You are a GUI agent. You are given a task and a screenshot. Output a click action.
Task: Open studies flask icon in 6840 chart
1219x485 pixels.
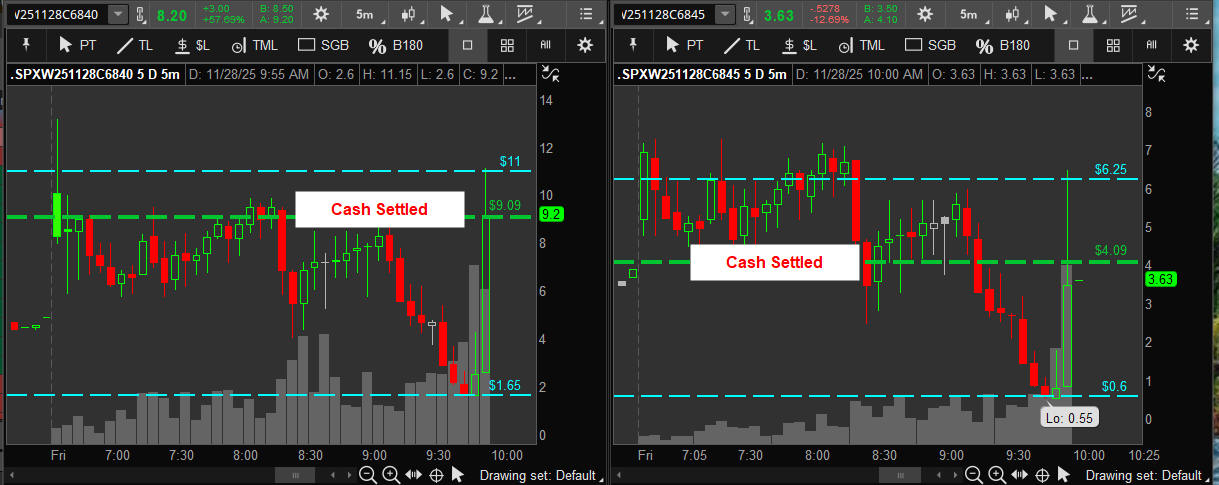(487, 15)
